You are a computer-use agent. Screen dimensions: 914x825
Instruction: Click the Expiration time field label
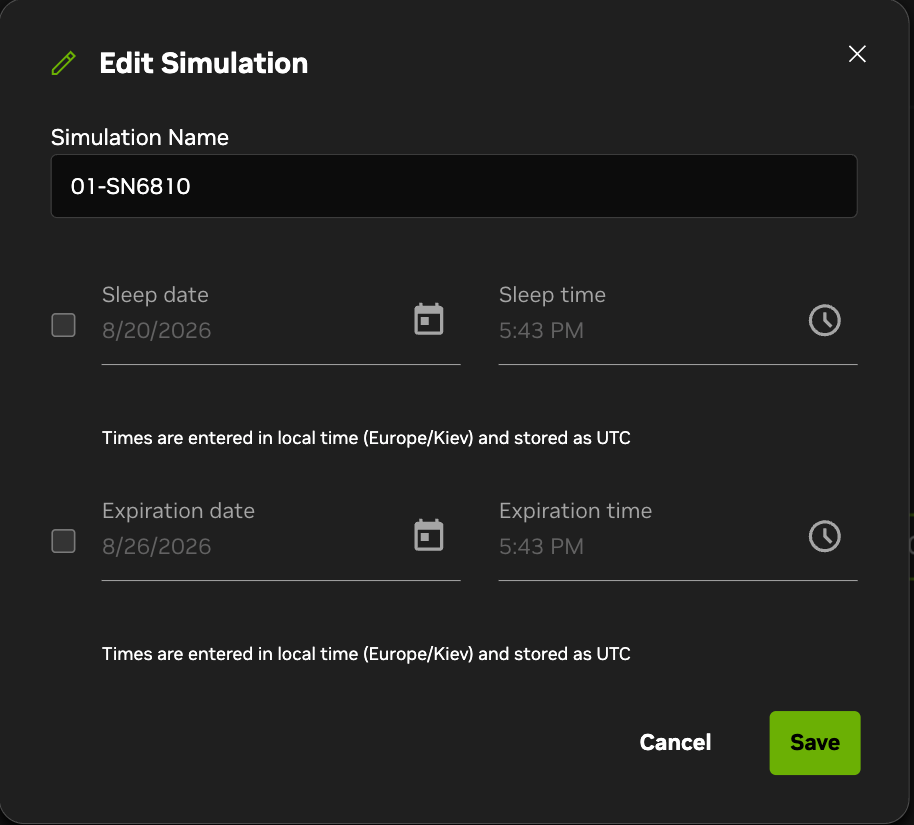(x=575, y=511)
